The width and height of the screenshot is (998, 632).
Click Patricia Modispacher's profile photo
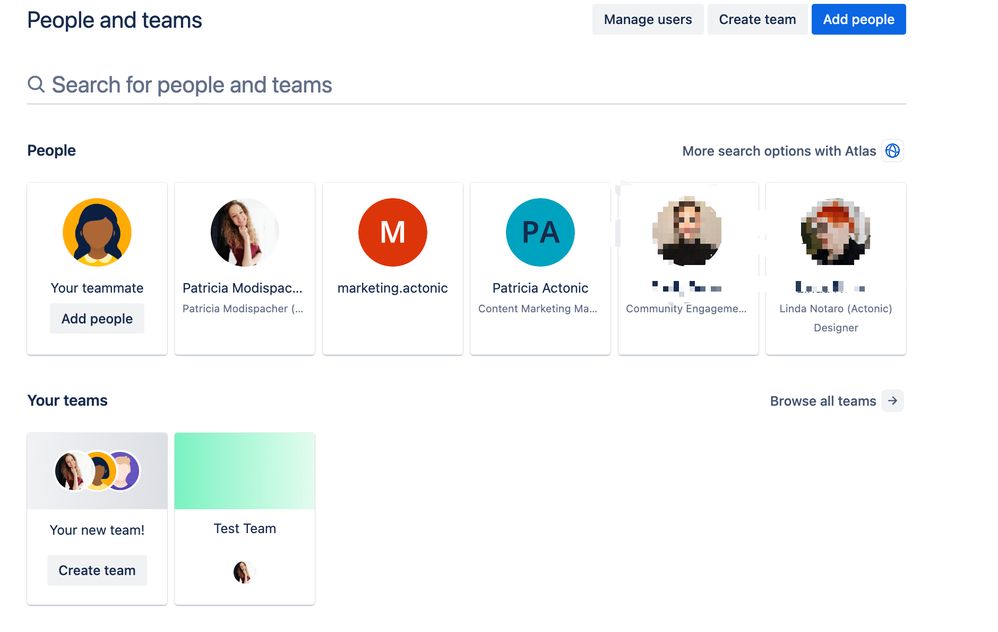point(244,232)
